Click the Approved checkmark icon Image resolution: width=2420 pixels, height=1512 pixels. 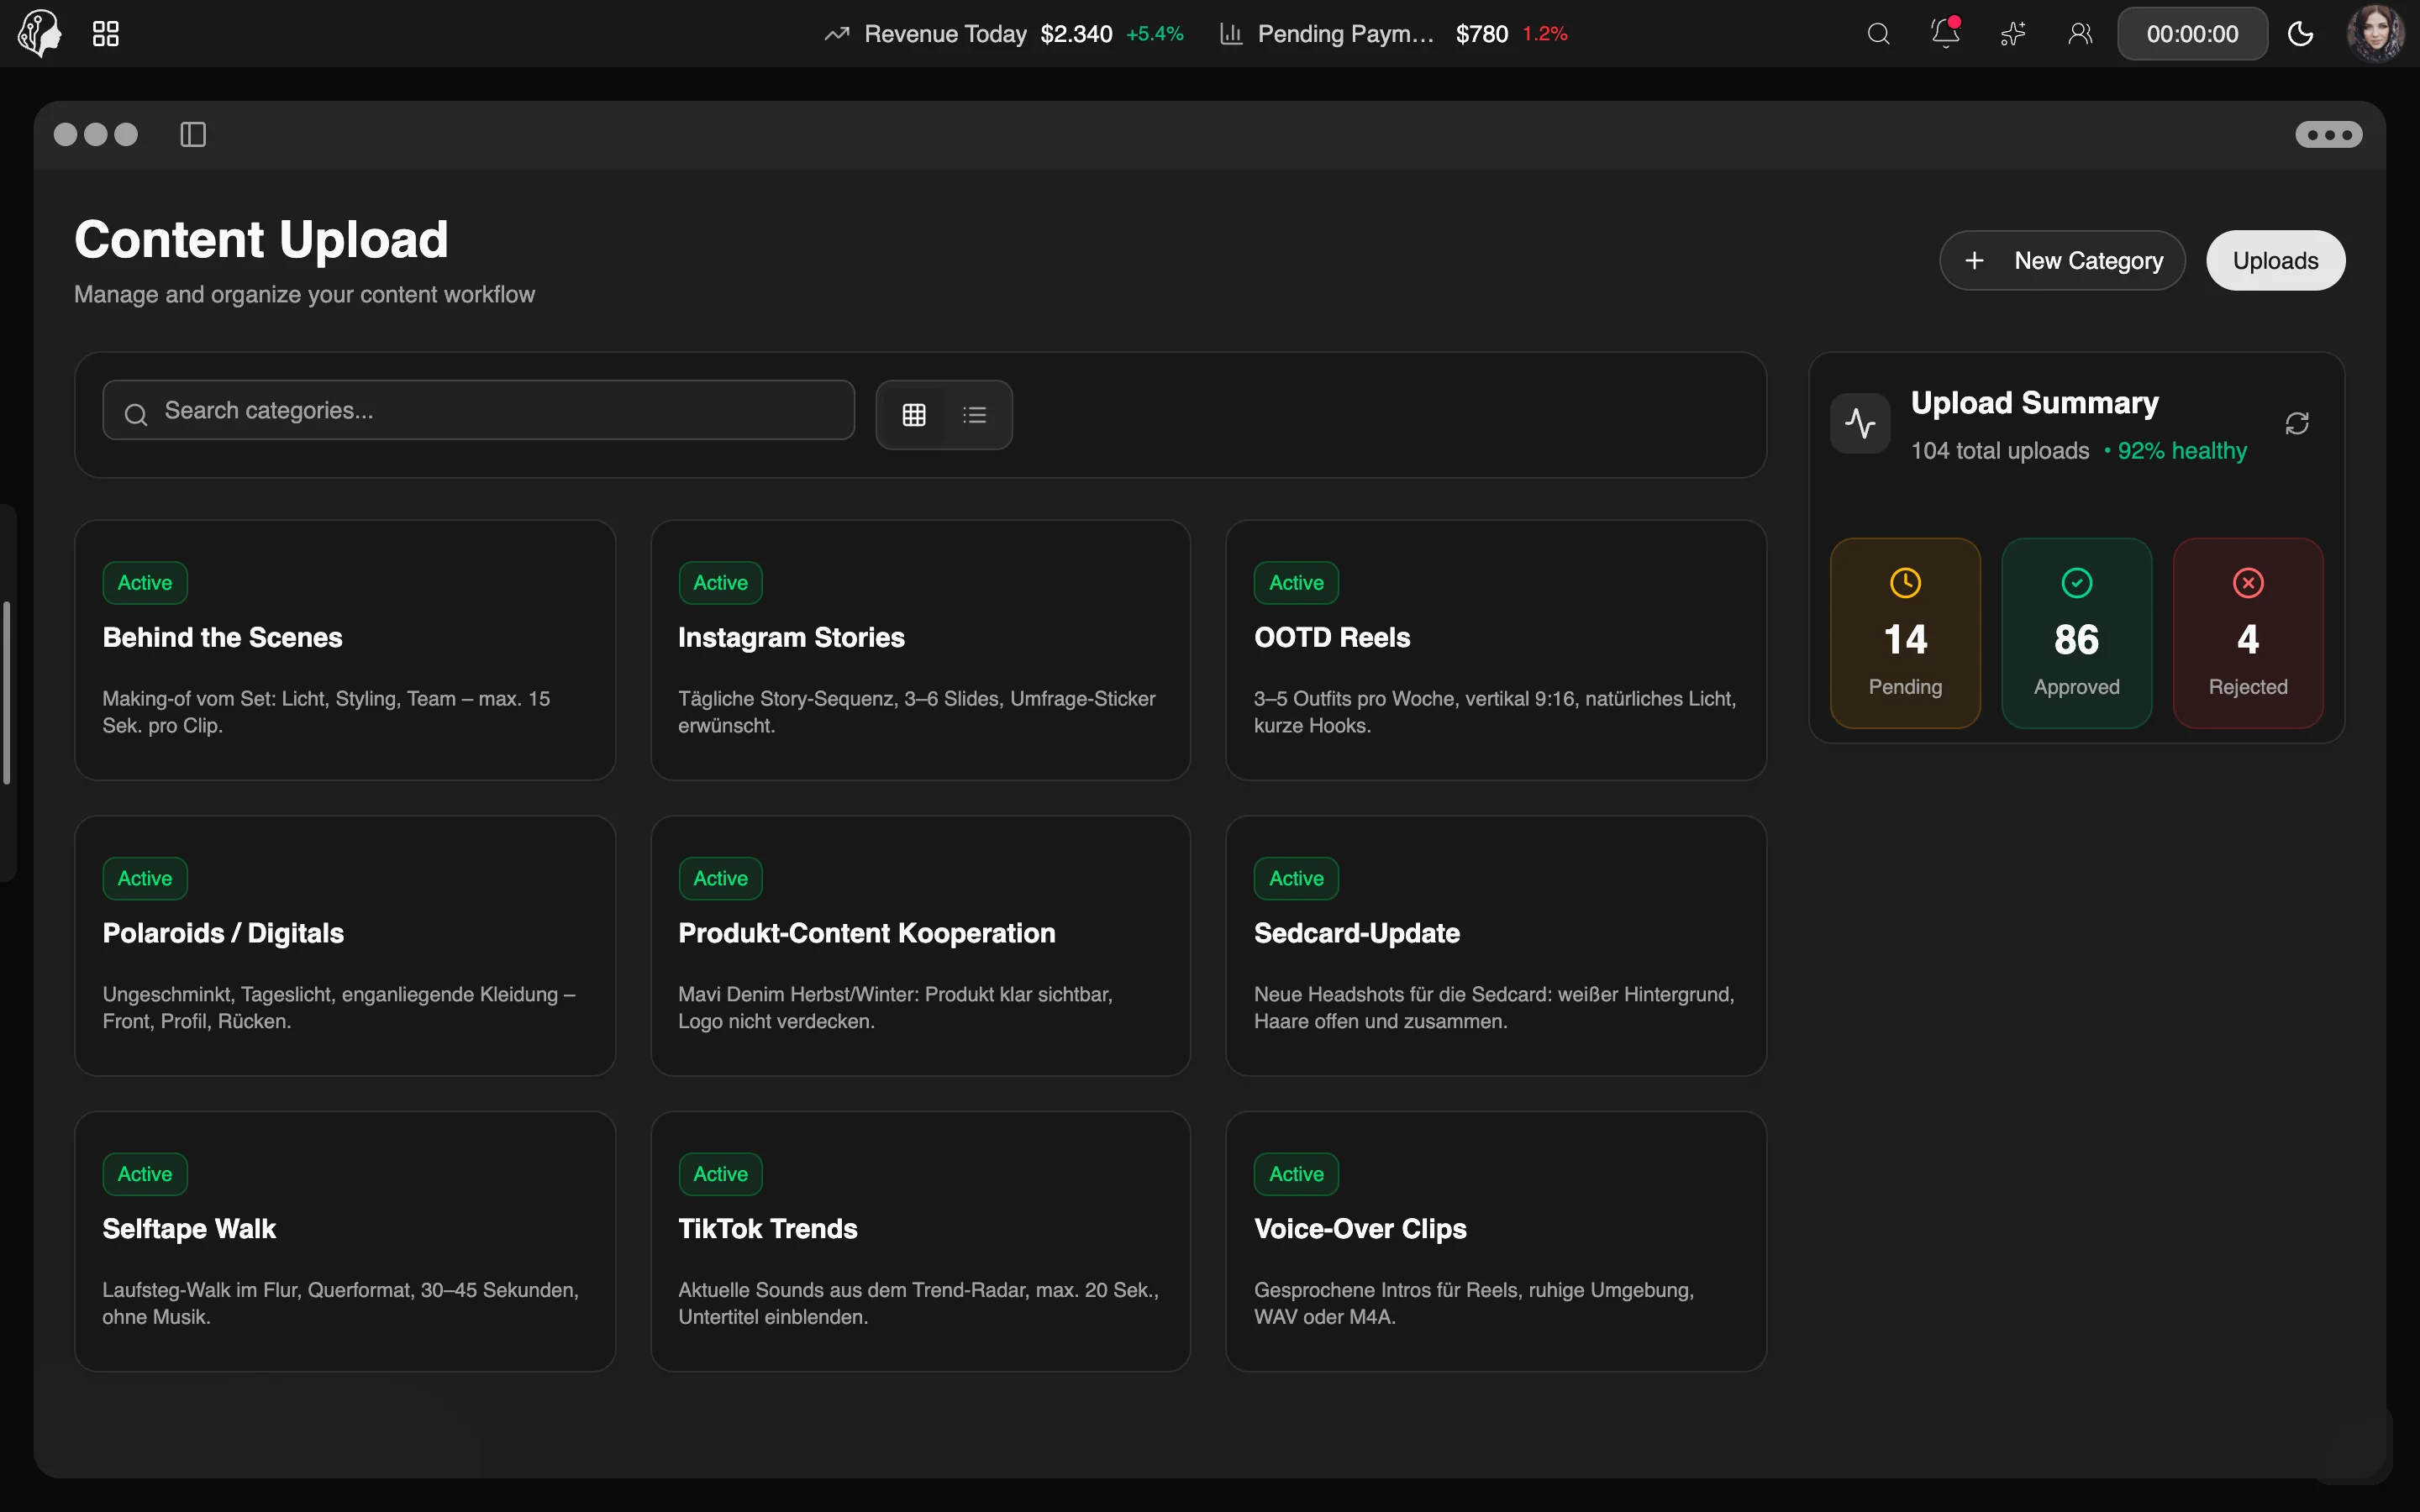2077,583
